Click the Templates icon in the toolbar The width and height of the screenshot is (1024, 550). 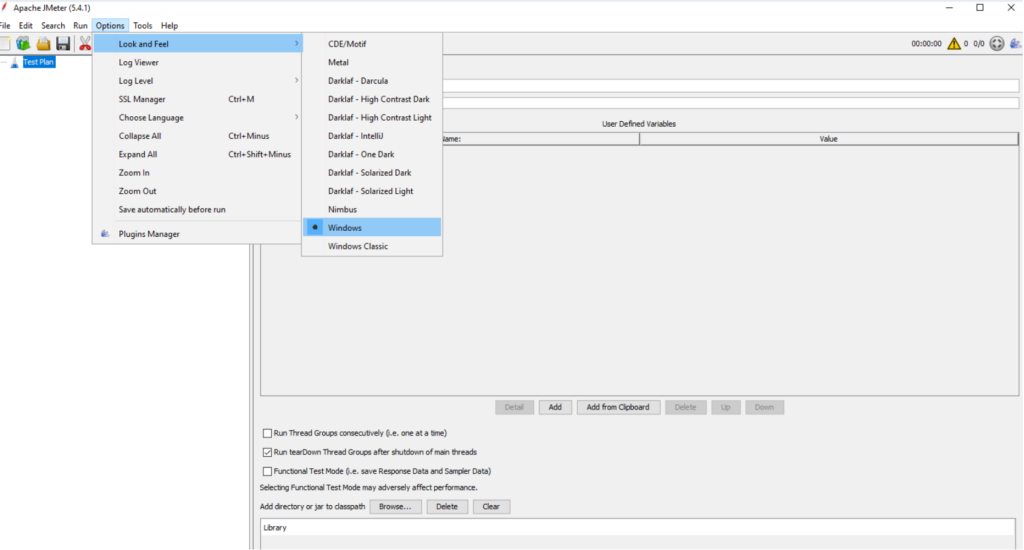coord(23,43)
